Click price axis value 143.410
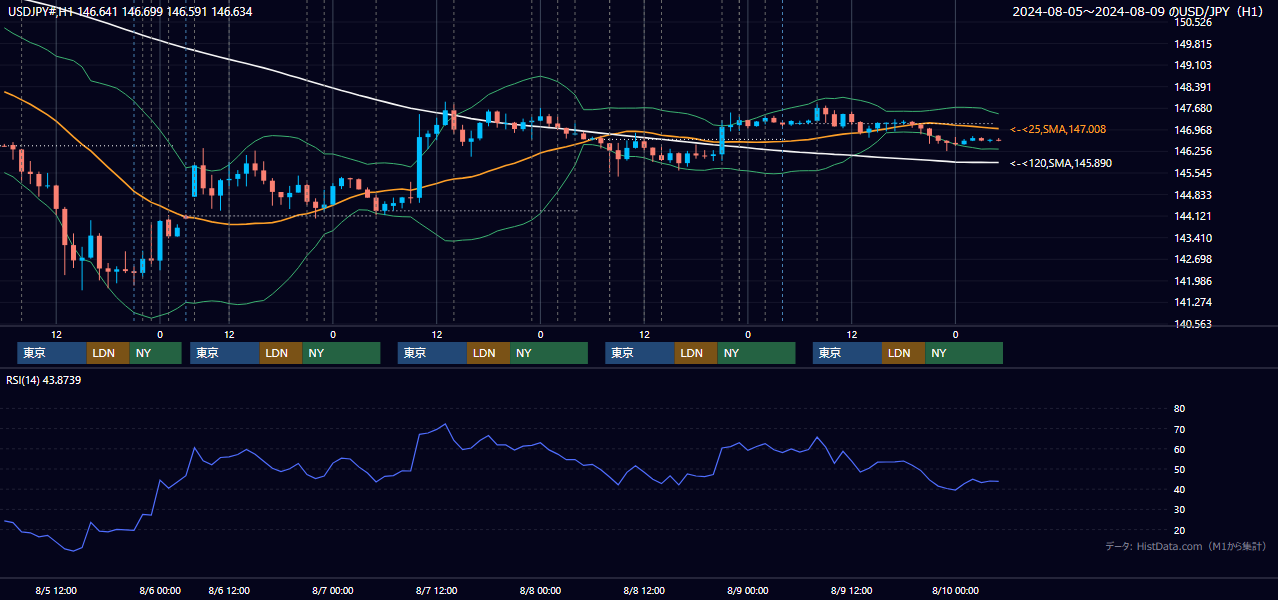 1193,238
